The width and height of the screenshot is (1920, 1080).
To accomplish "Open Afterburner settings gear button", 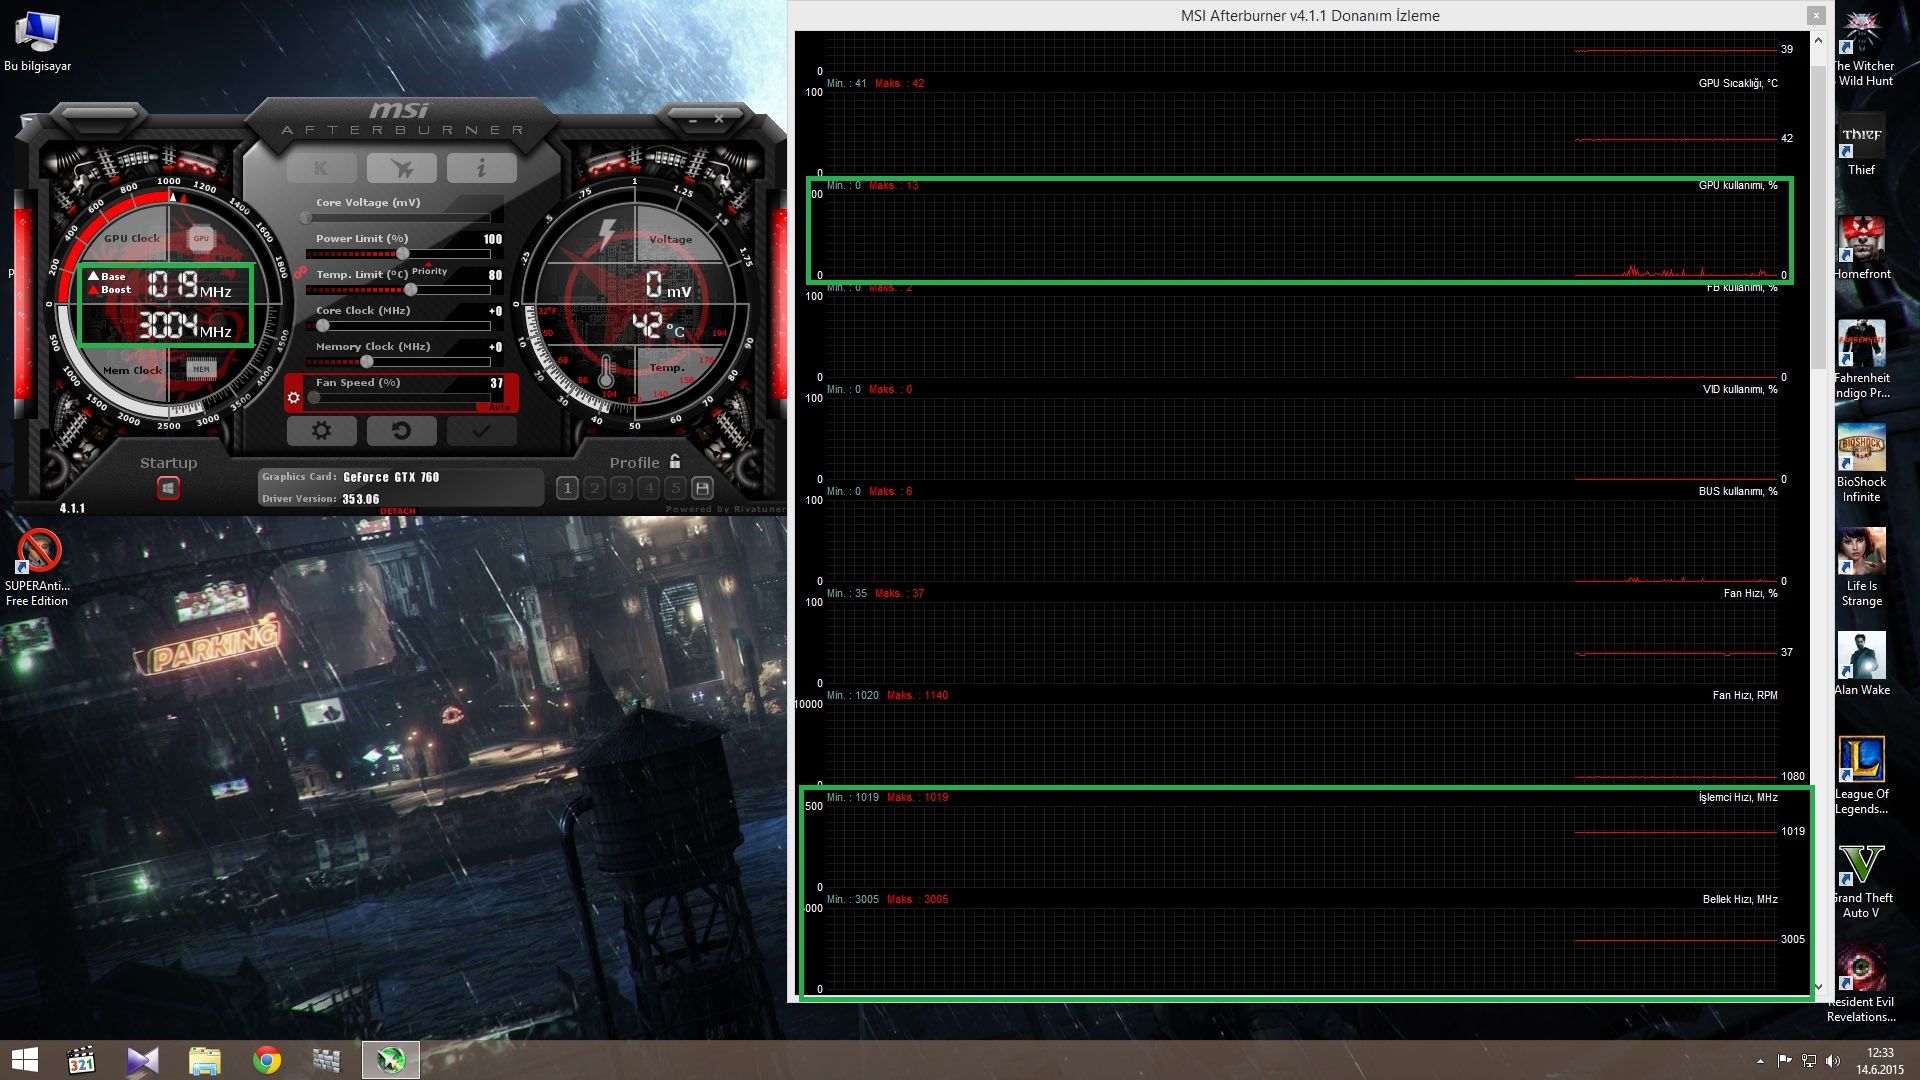I will 321,431.
